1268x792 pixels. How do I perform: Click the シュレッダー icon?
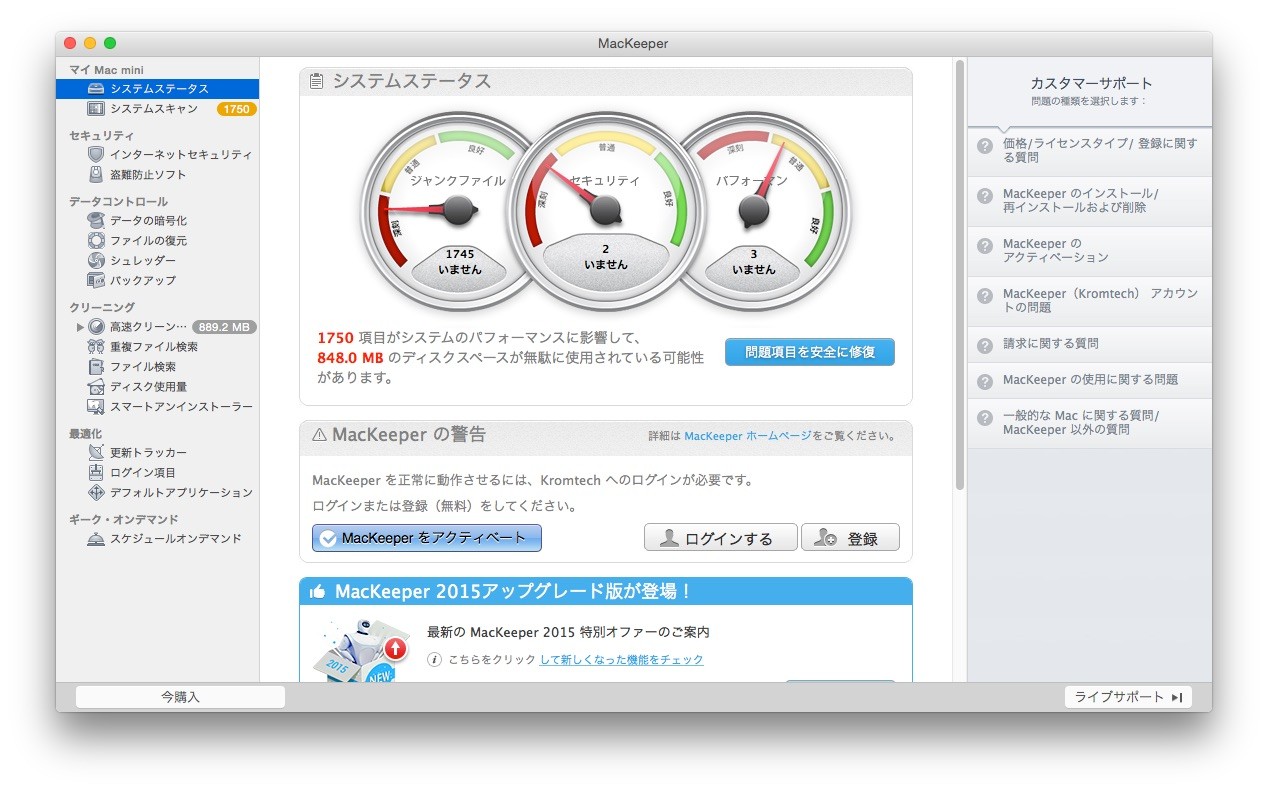pos(96,261)
